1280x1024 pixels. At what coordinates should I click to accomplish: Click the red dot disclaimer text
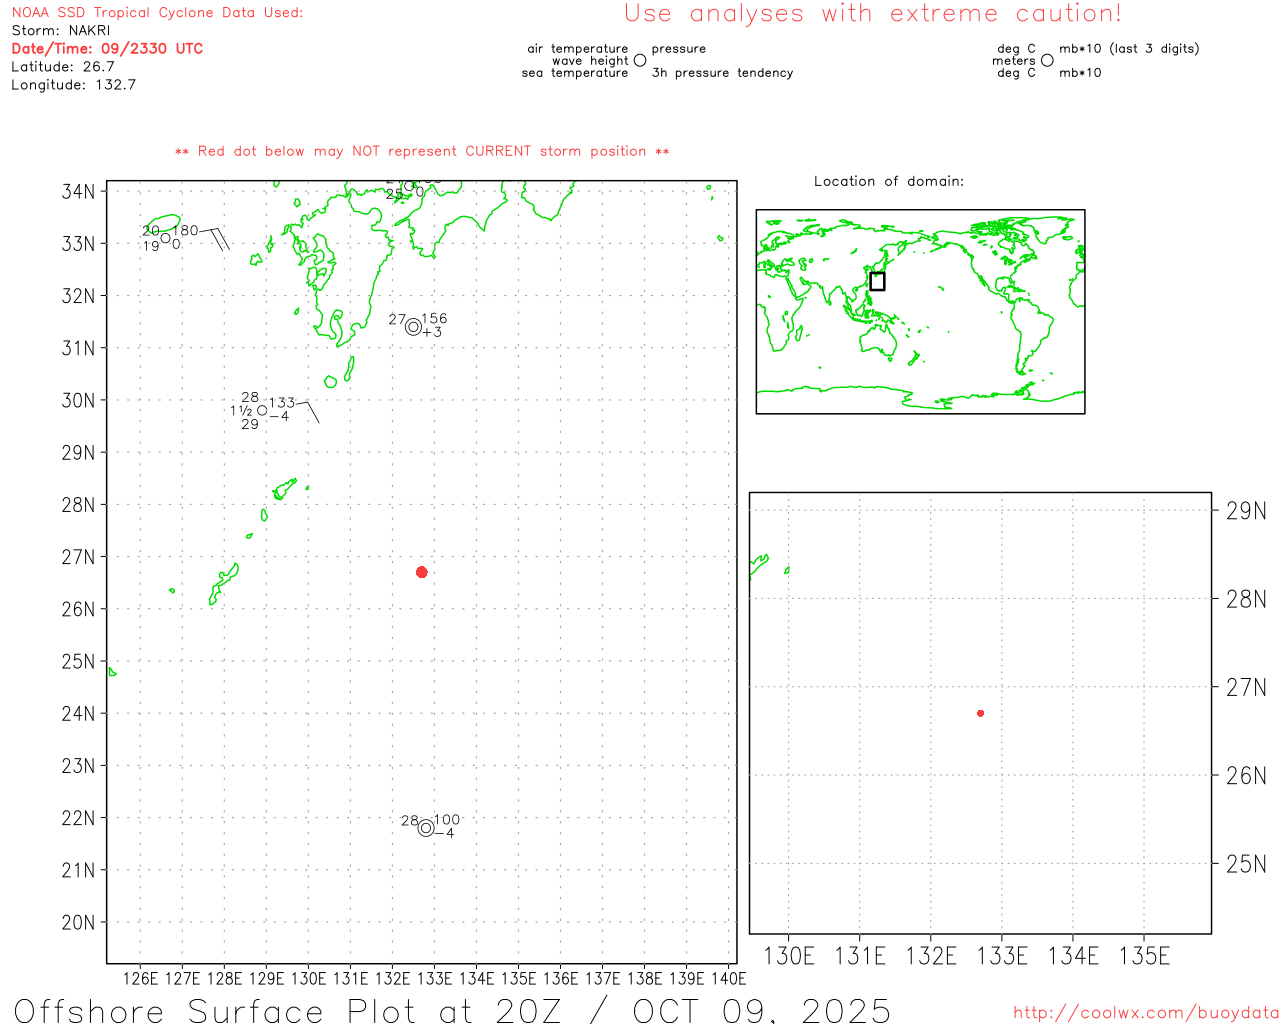point(422,152)
